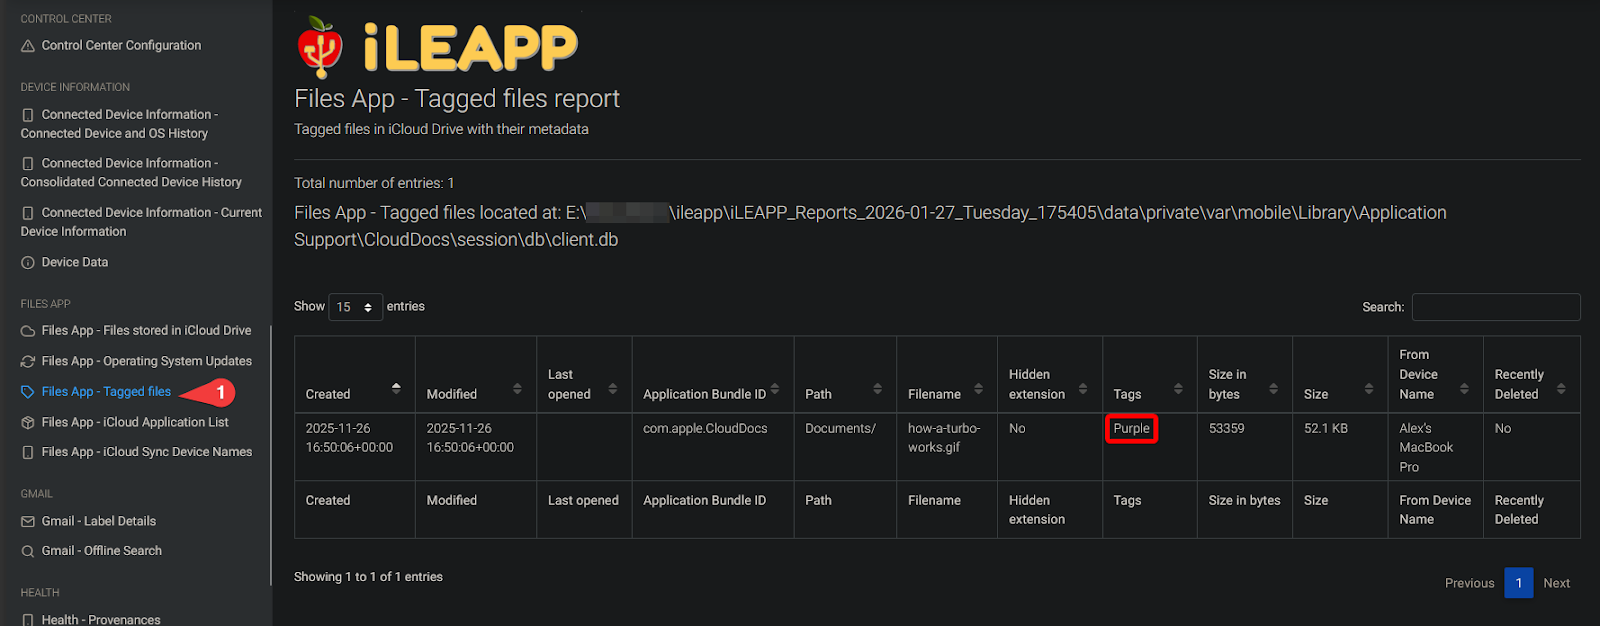
Task: Sort by Size column arrows
Action: [x=1369, y=388]
